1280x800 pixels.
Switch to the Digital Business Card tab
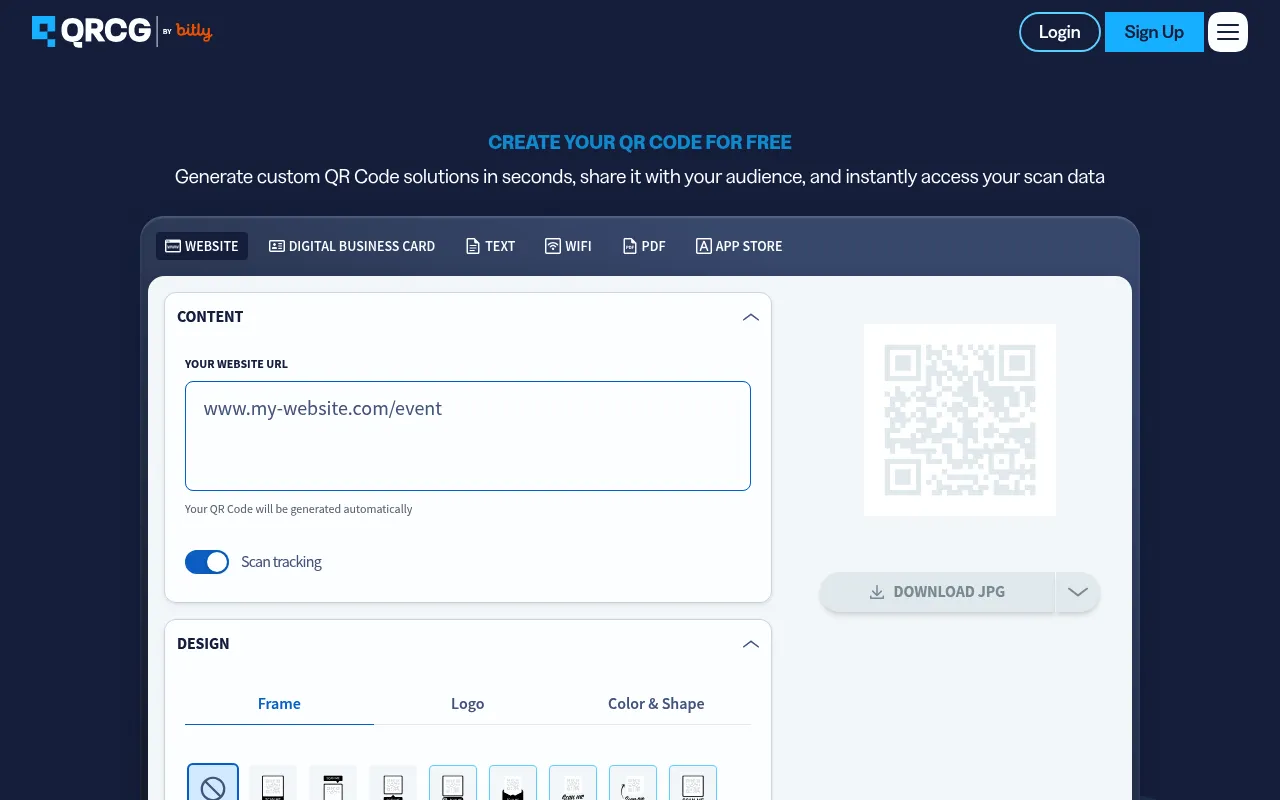pyautogui.click(x=352, y=246)
